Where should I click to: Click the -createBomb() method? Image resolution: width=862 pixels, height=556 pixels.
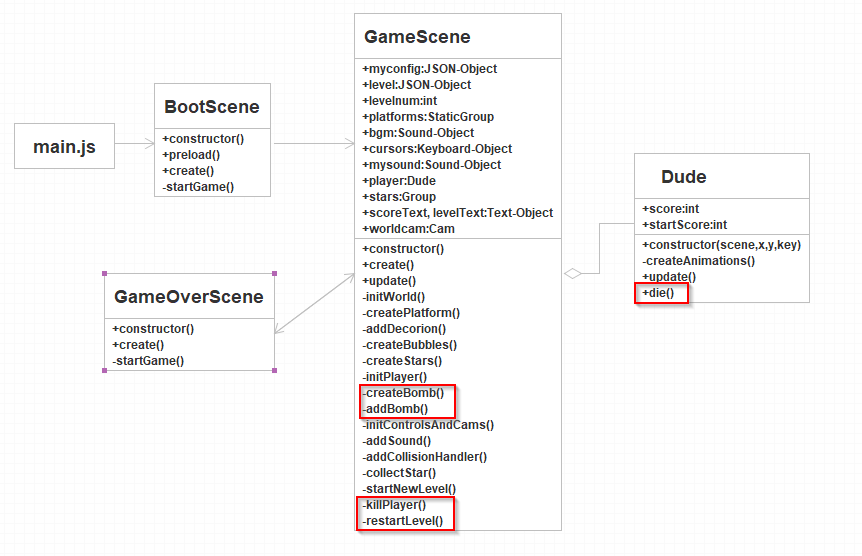[403, 393]
